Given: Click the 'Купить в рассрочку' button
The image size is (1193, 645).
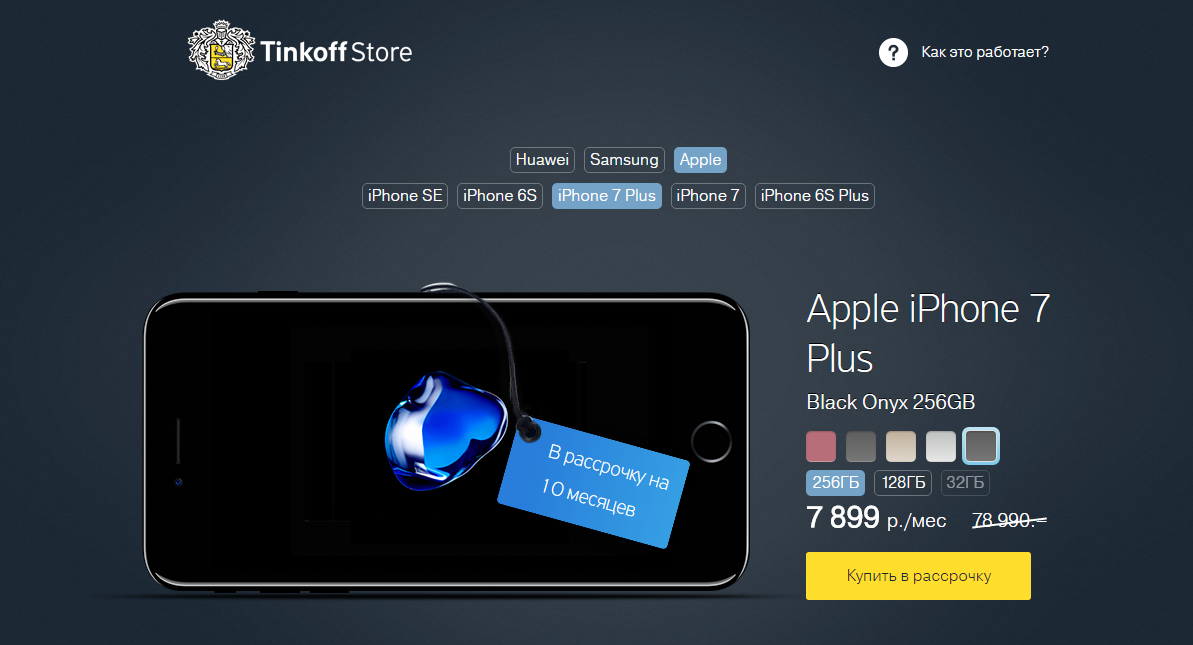Looking at the screenshot, I should click(918, 576).
